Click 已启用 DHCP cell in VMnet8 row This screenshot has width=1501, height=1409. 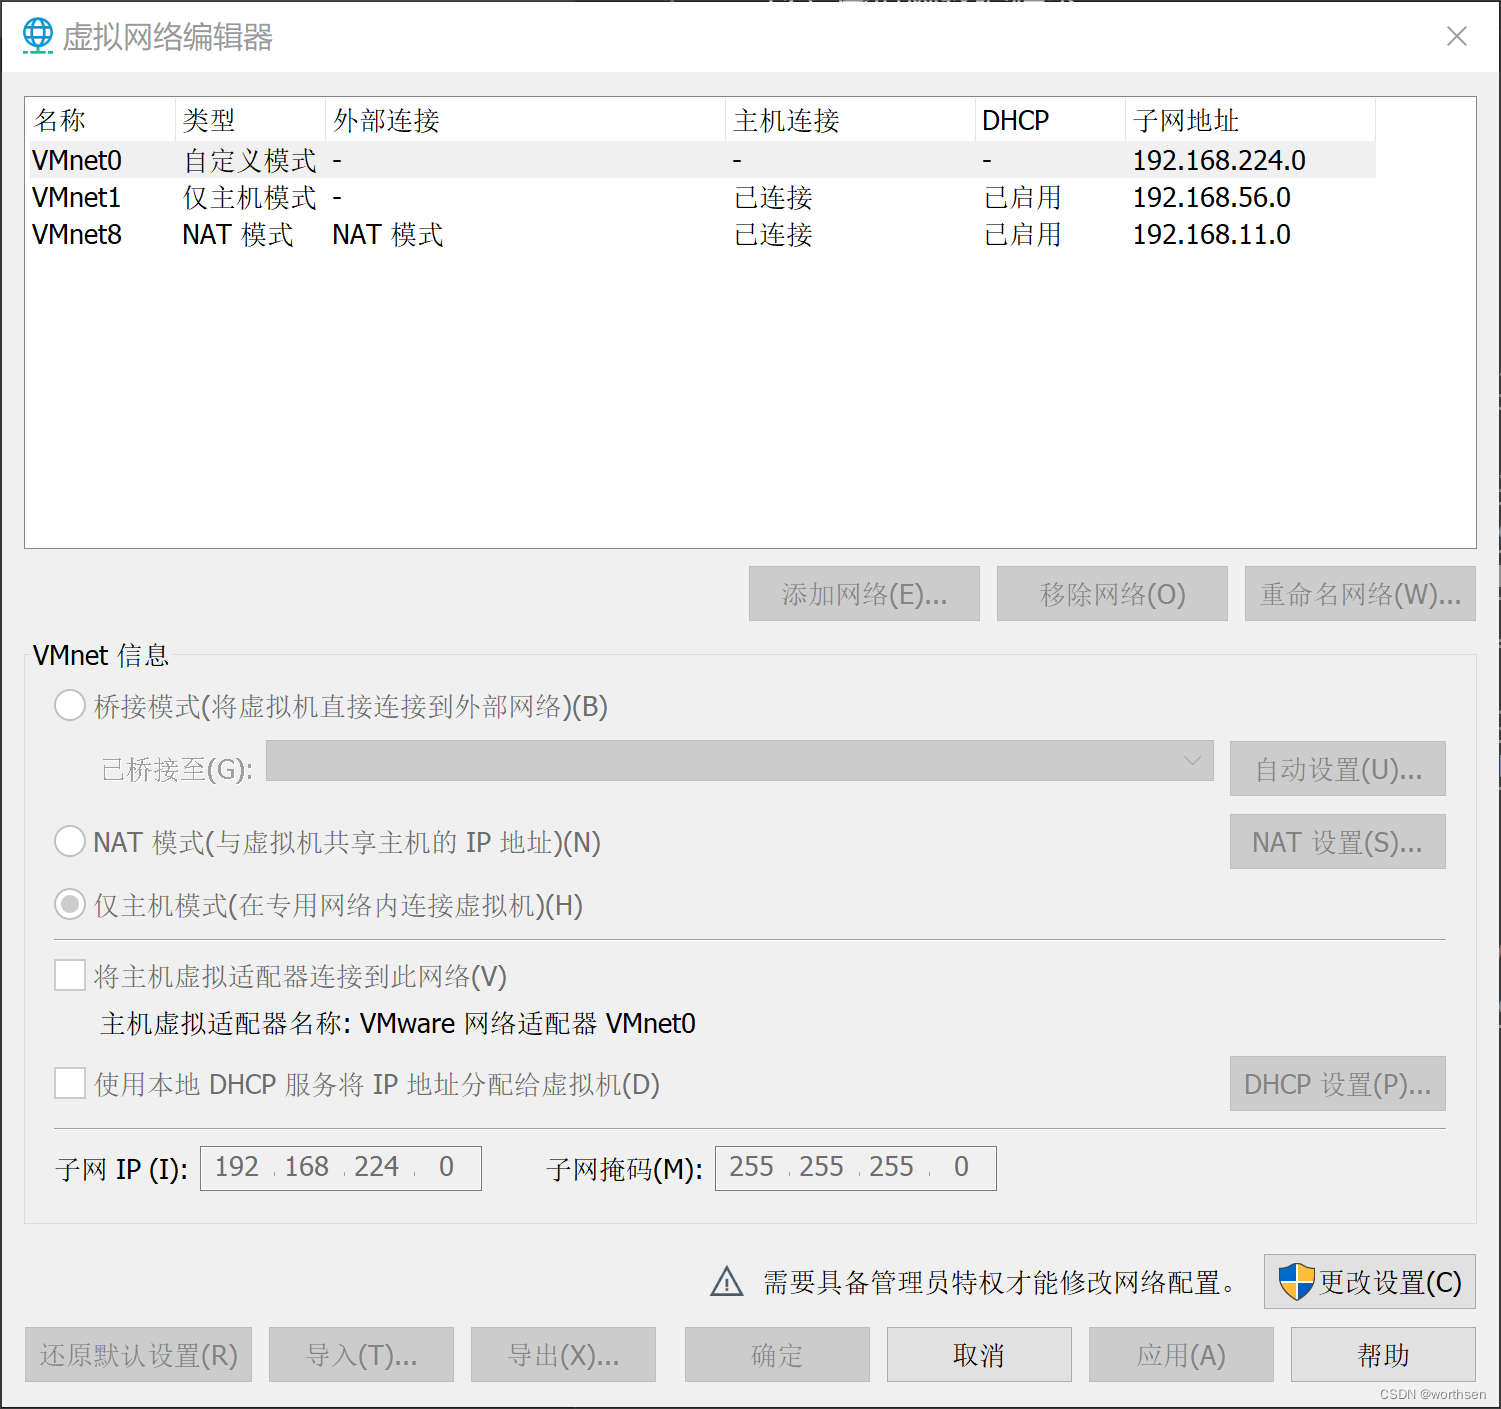click(x=1022, y=234)
